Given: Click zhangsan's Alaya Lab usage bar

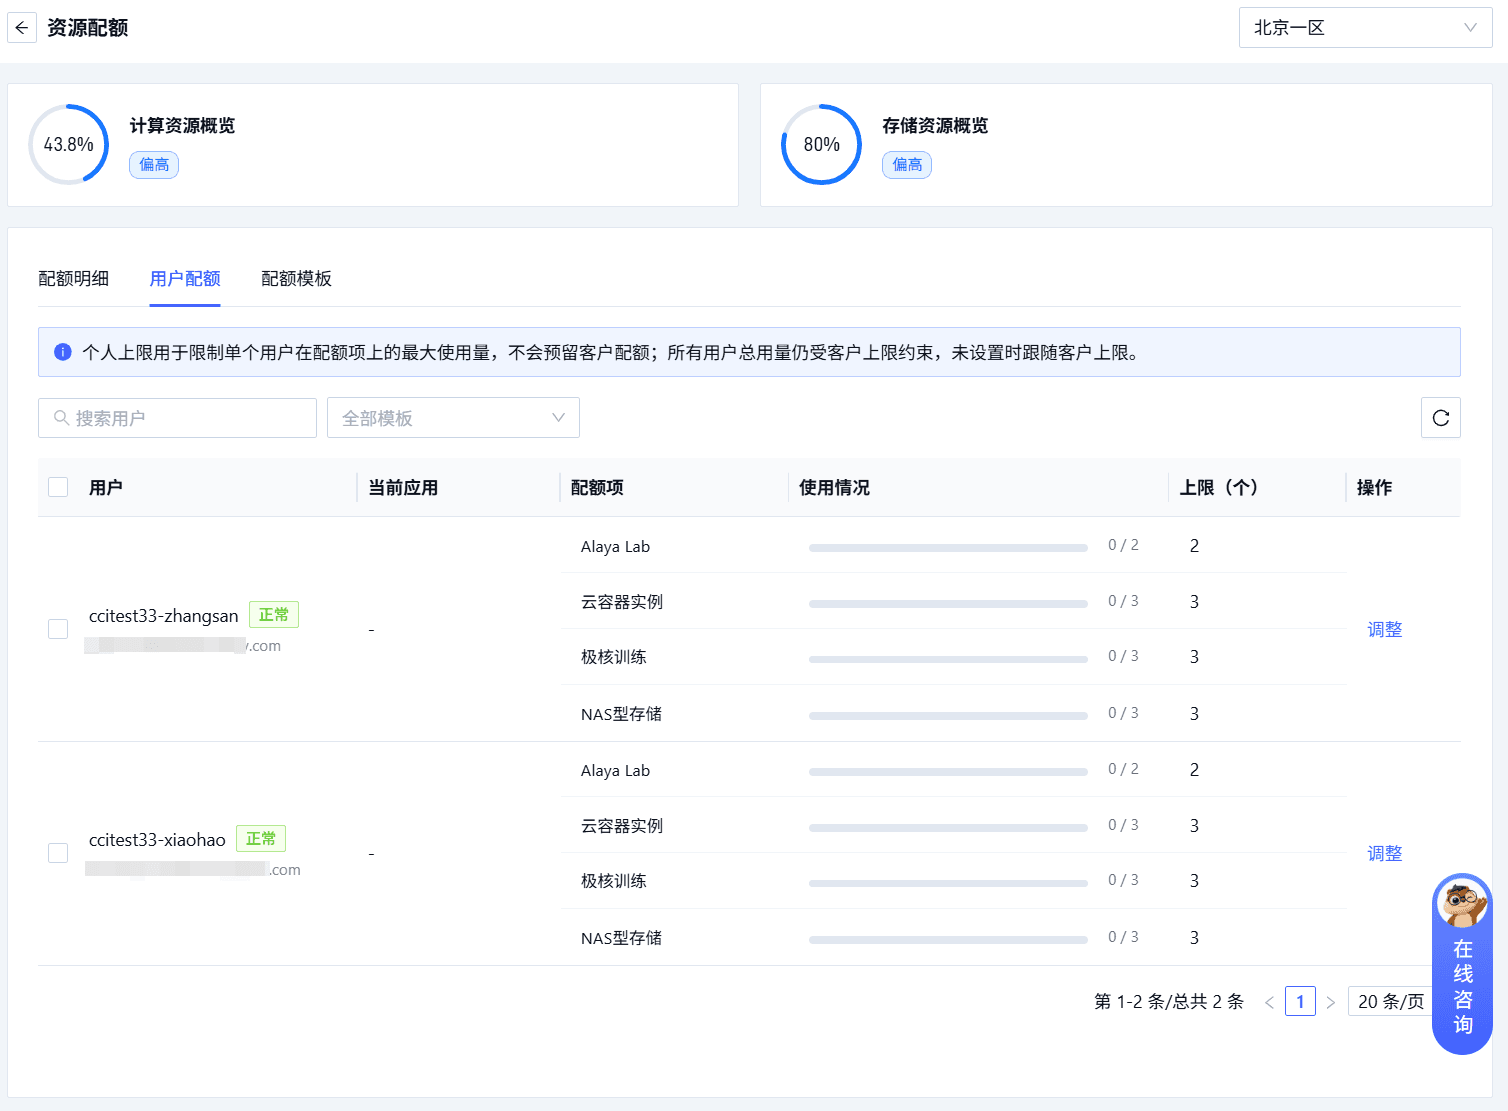Looking at the screenshot, I should 948,547.
